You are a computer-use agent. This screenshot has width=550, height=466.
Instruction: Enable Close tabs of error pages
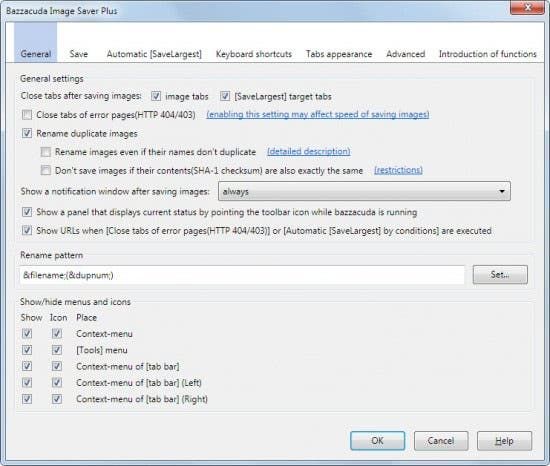(x=27, y=115)
